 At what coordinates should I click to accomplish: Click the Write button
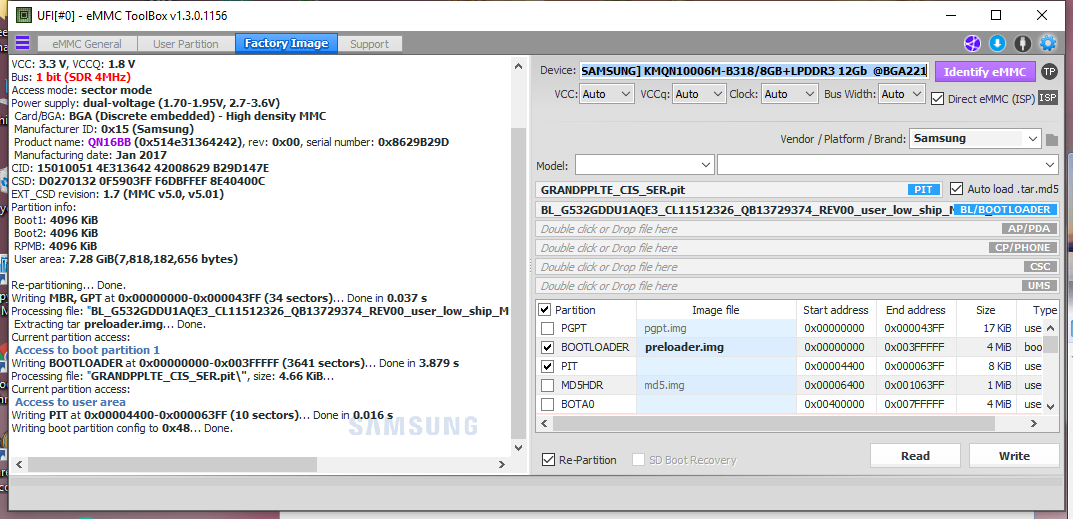click(1014, 456)
